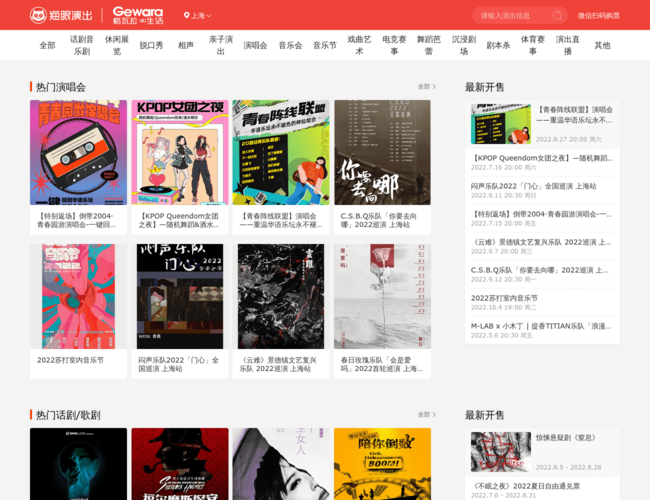The height and width of the screenshot is (500, 650).
Task: Open C.S.B.Q乐队 你要去向哪 poster
Action: click(x=382, y=152)
